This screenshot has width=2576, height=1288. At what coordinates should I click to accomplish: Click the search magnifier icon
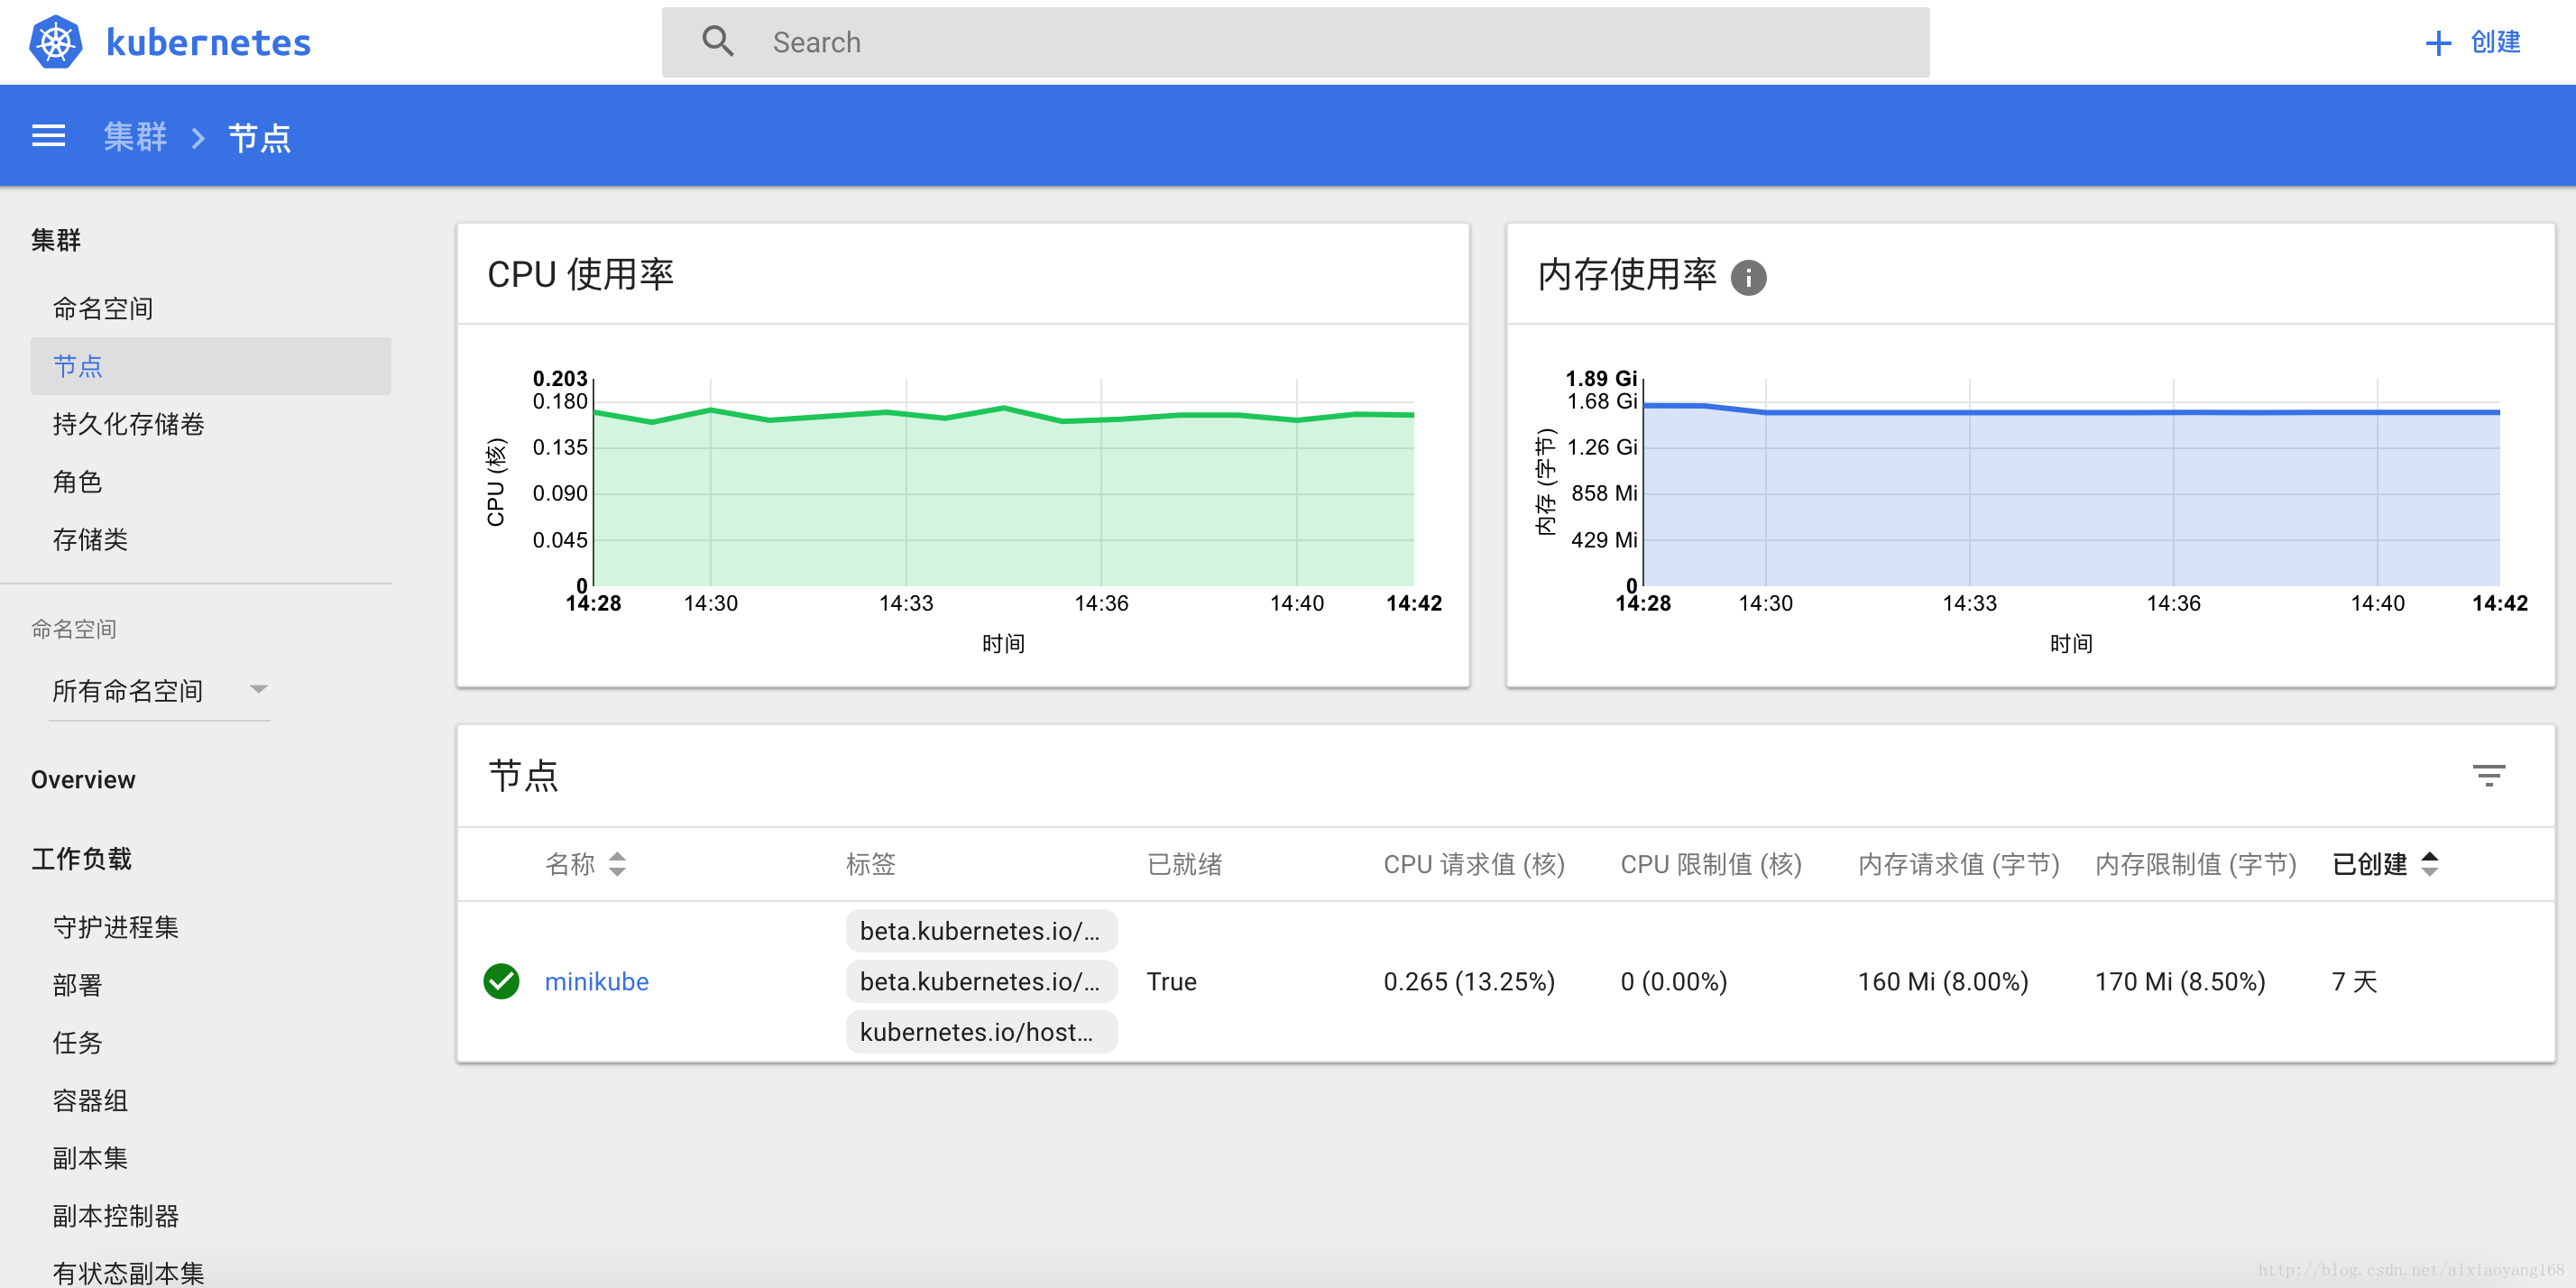pos(718,41)
